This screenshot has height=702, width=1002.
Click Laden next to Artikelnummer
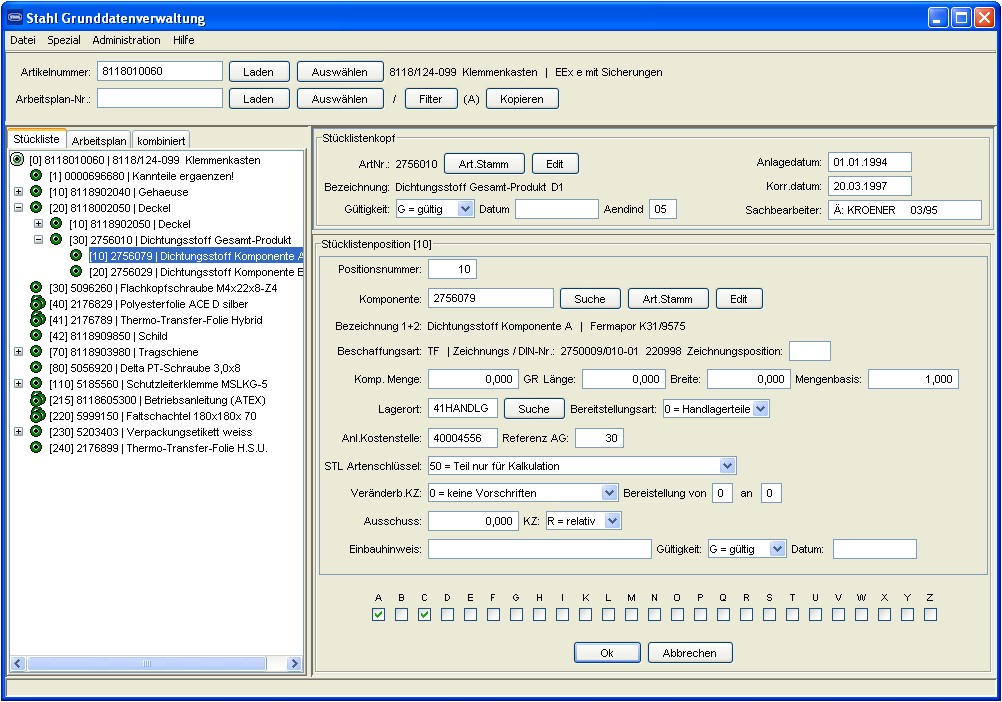click(259, 72)
